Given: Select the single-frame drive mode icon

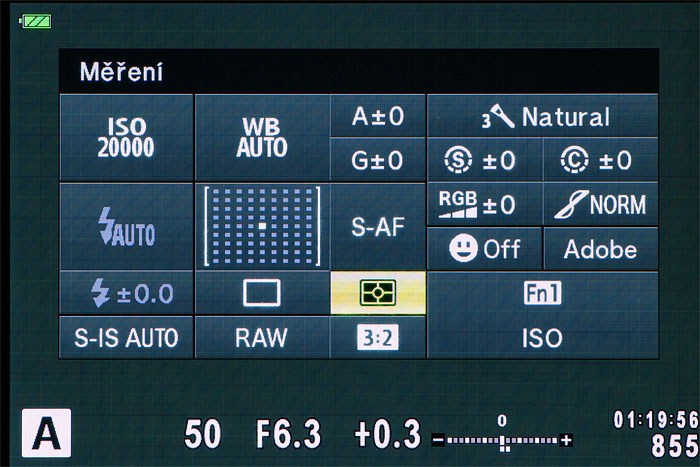Looking at the screenshot, I should 262,293.
